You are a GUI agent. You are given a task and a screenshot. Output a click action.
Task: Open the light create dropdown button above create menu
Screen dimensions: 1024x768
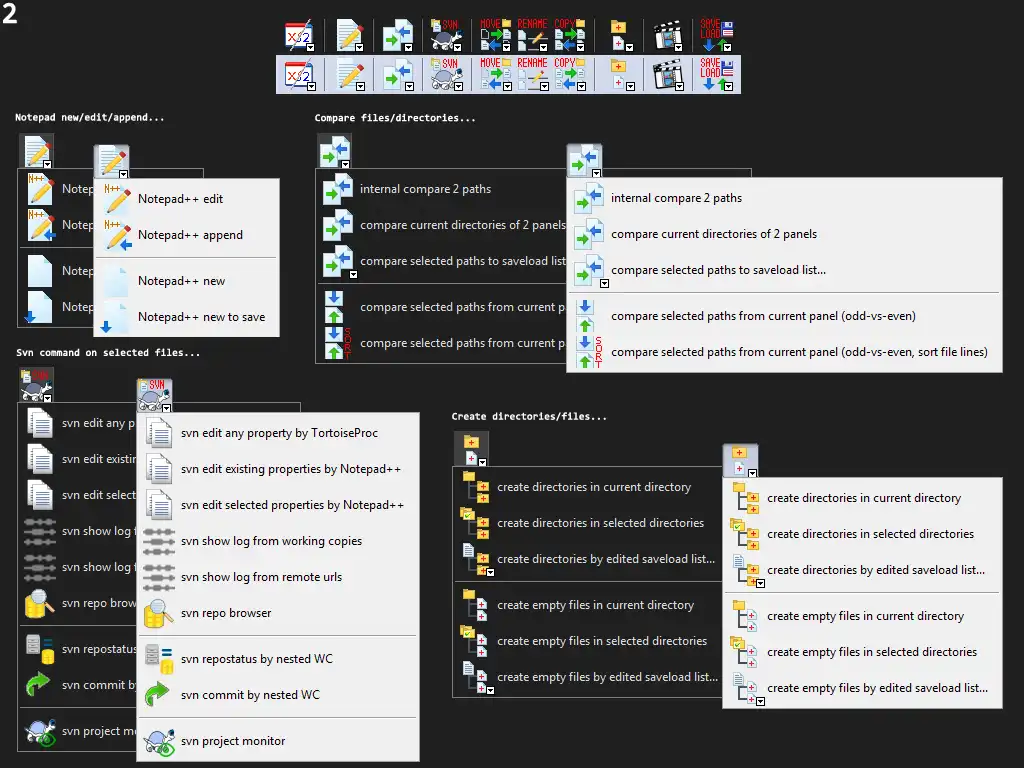(x=741, y=460)
